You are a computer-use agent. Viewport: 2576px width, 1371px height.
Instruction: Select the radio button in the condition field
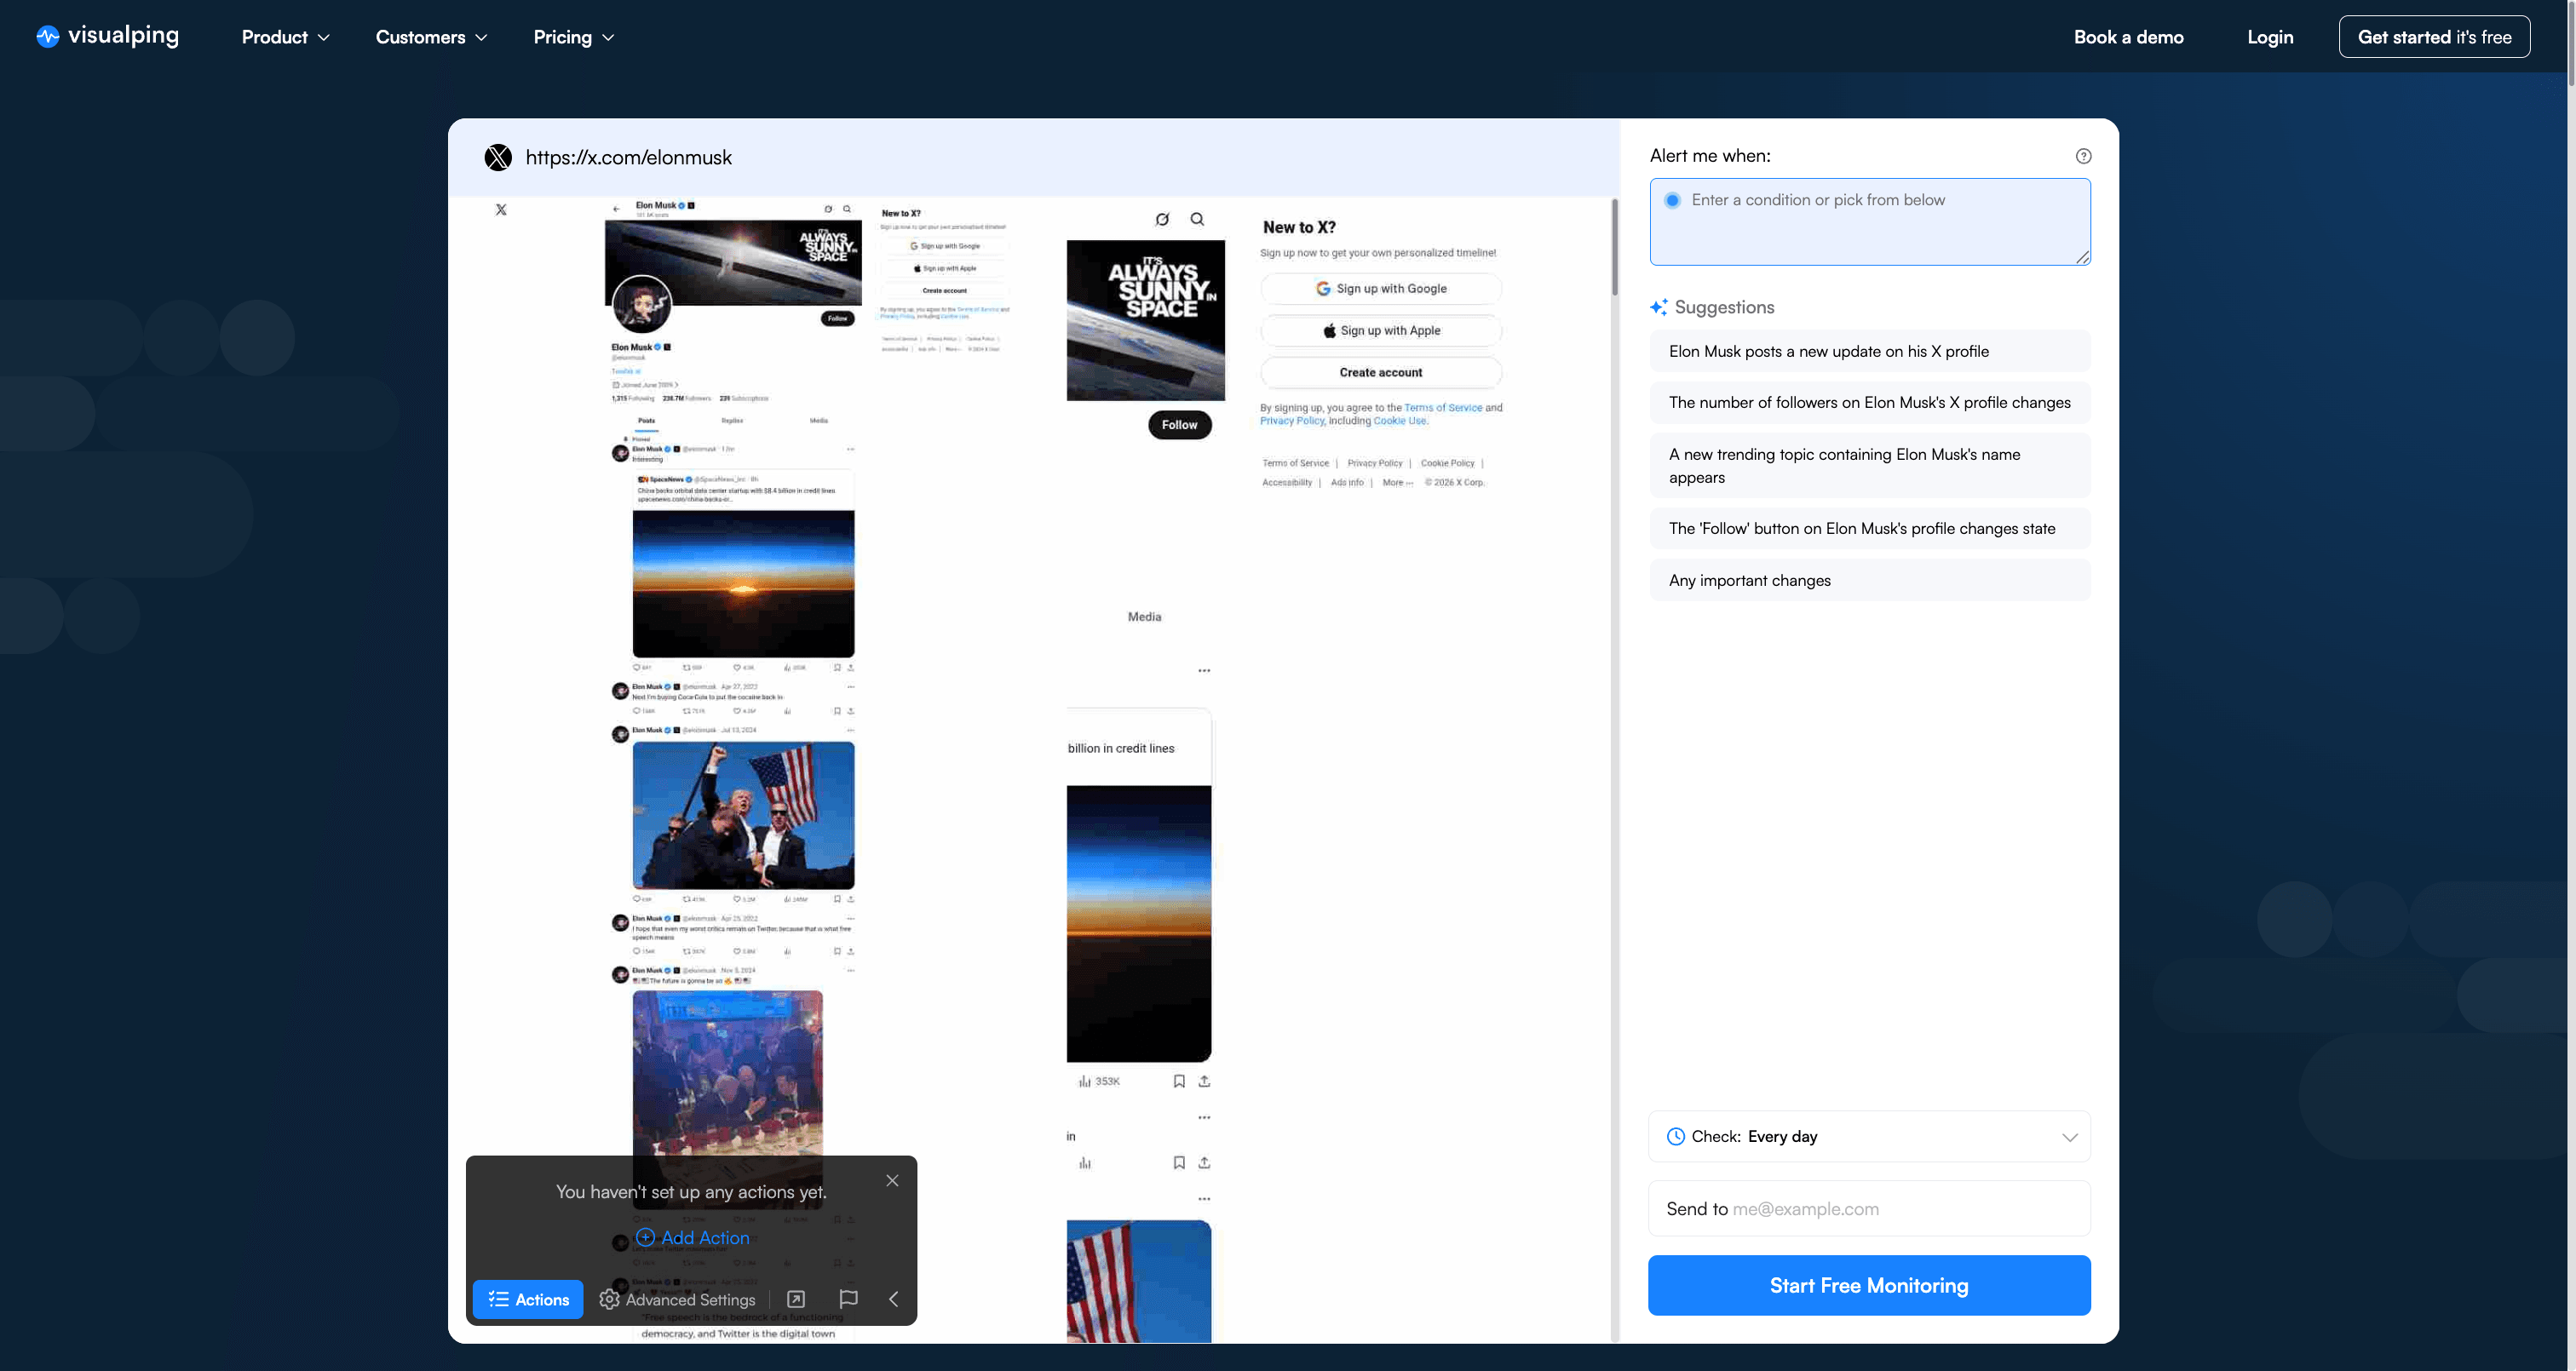pos(1671,199)
